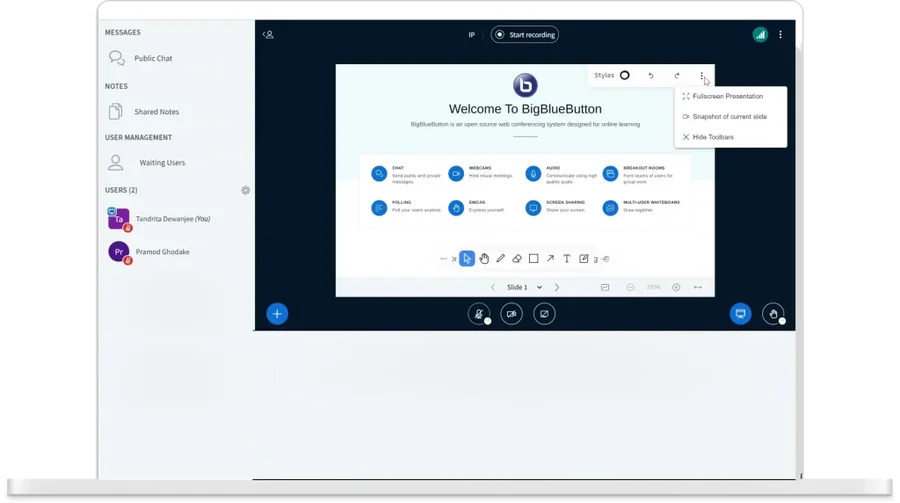Select the Arrow drawing tool
900x503 pixels.
(x=550, y=259)
